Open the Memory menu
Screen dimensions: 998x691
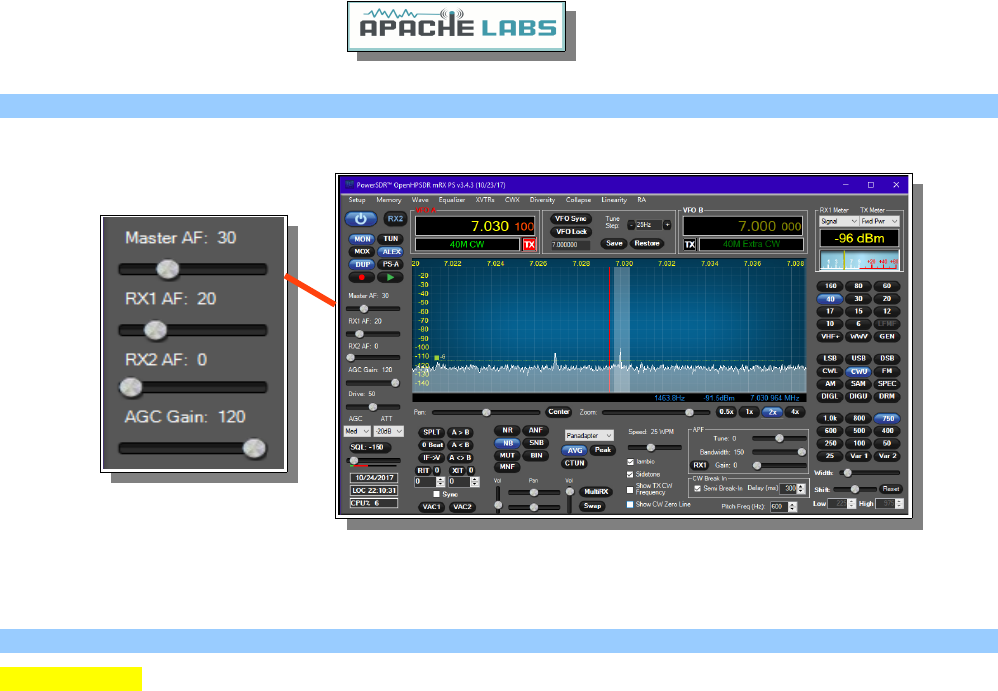pyautogui.click(x=389, y=200)
